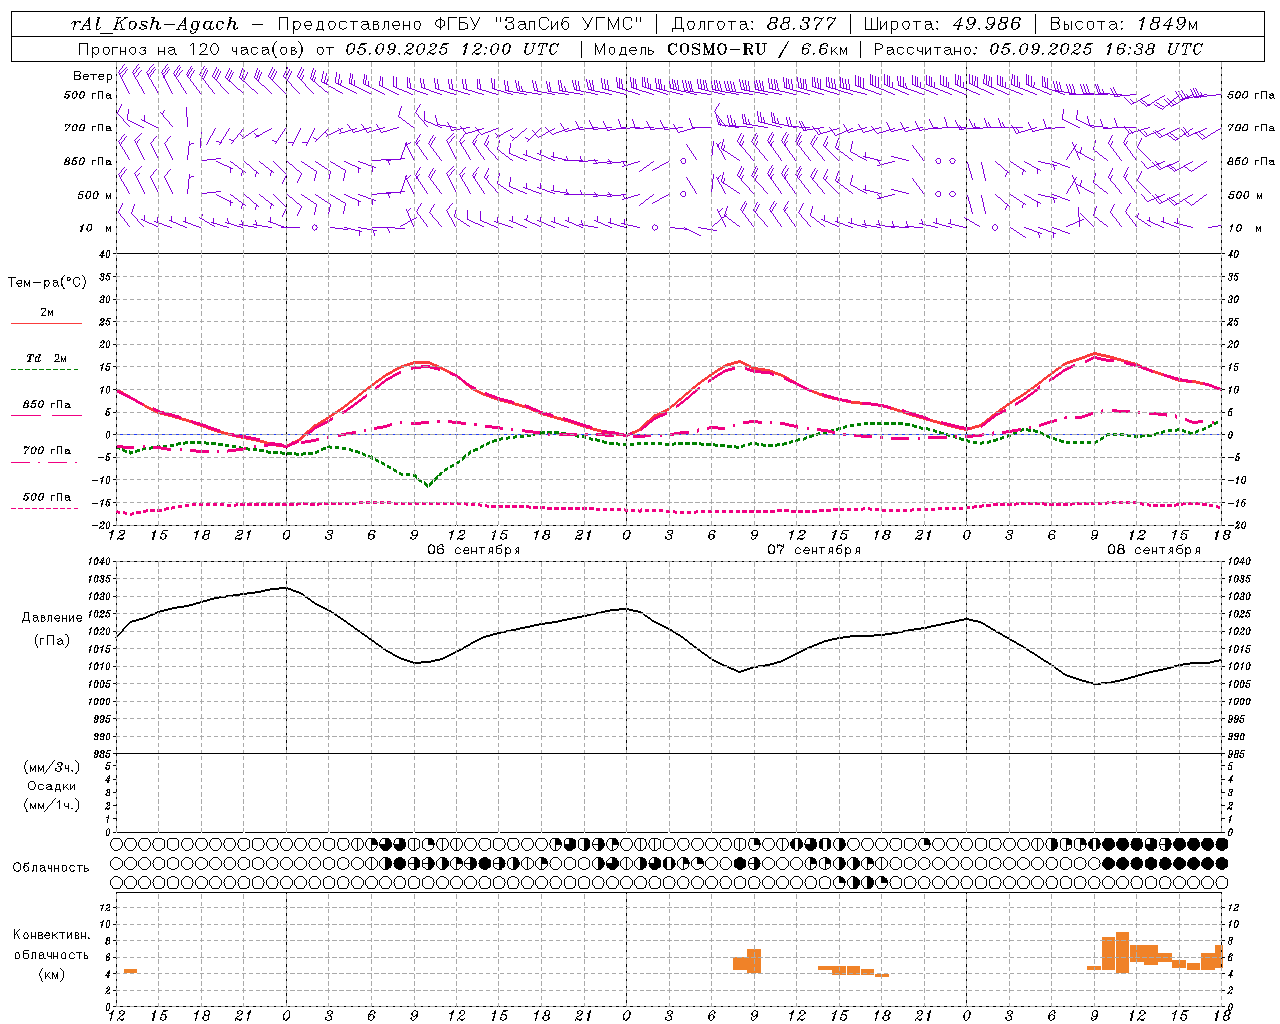Click the (мм/1ч.) precipitation unit label

point(52,805)
